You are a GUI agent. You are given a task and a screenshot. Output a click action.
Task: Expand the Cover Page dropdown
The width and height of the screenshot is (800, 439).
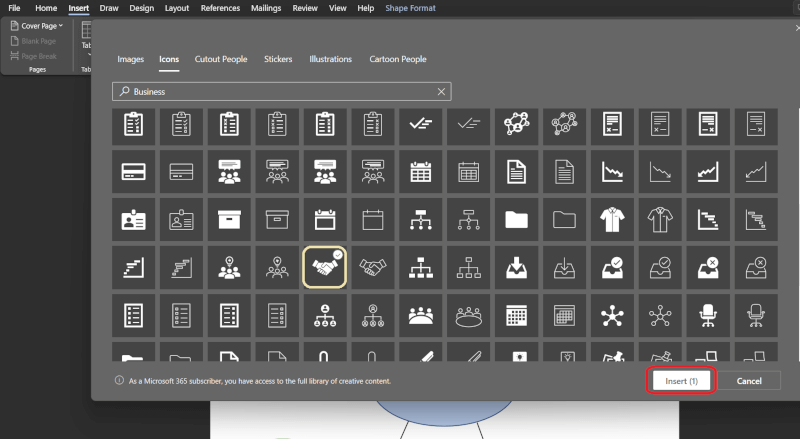[x=42, y=25]
